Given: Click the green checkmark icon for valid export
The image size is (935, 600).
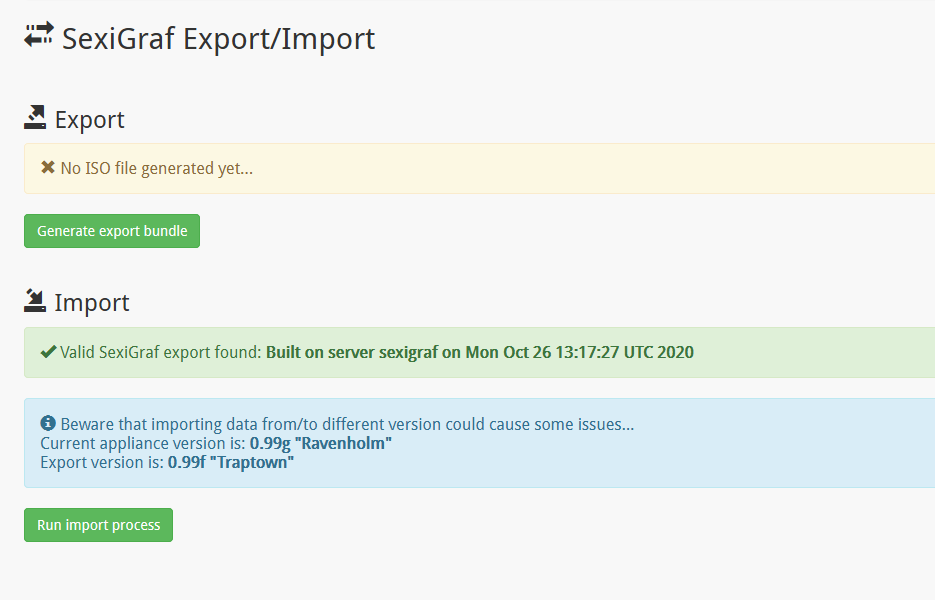Looking at the screenshot, I should tap(48, 352).
